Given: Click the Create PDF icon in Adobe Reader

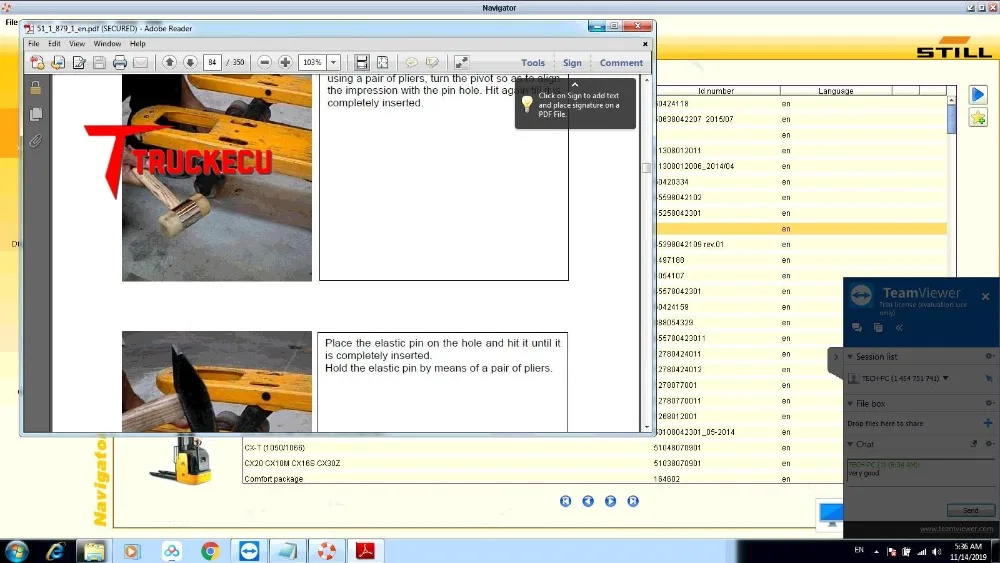Looking at the screenshot, I should pyautogui.click(x=37, y=62).
